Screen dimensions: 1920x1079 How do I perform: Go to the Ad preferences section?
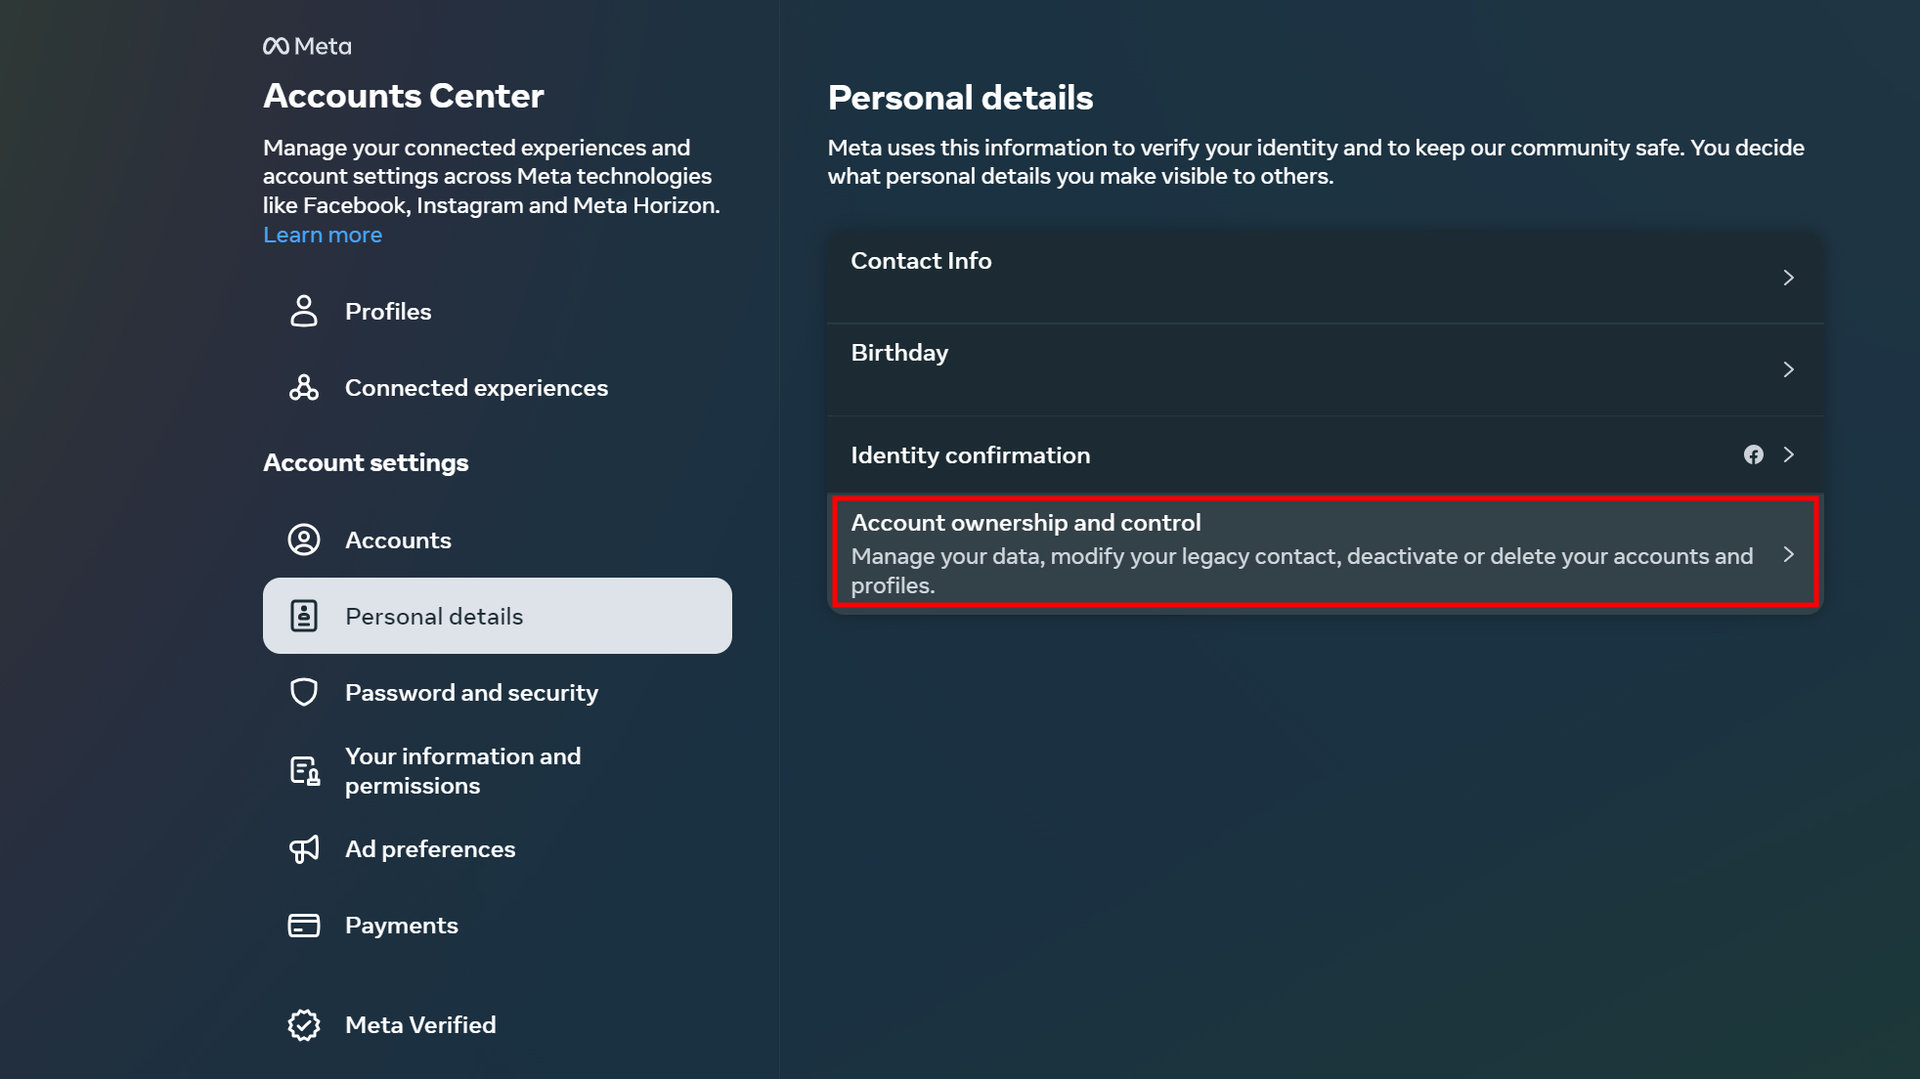click(x=430, y=849)
